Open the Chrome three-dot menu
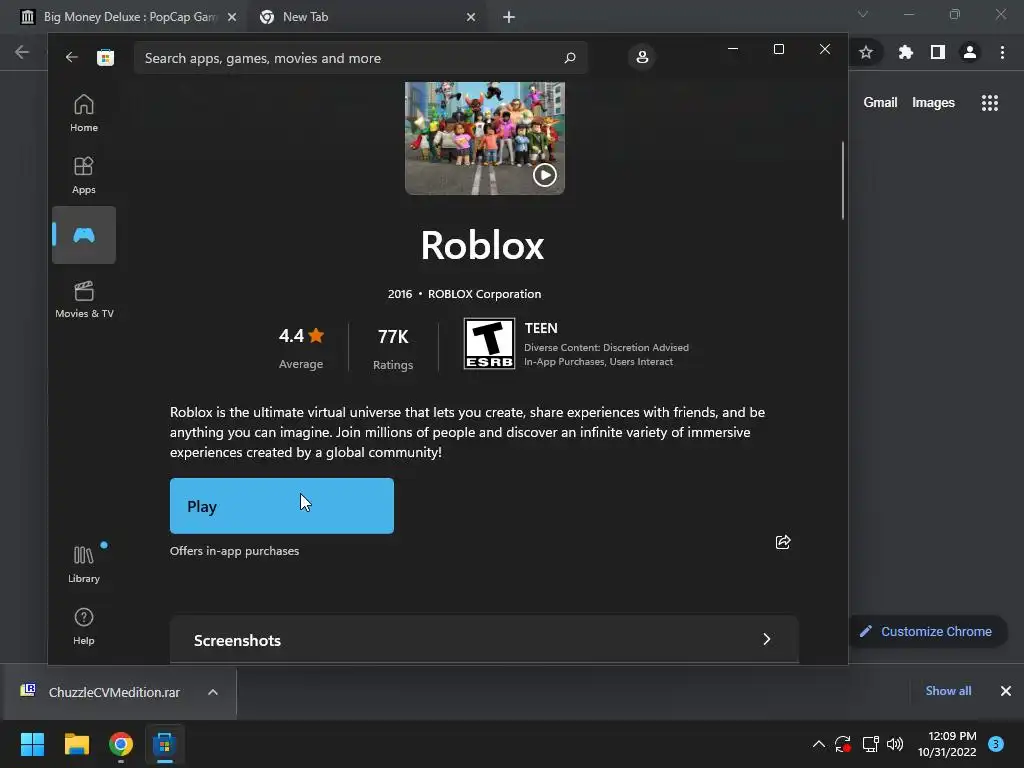The width and height of the screenshot is (1024, 768). (x=1002, y=52)
